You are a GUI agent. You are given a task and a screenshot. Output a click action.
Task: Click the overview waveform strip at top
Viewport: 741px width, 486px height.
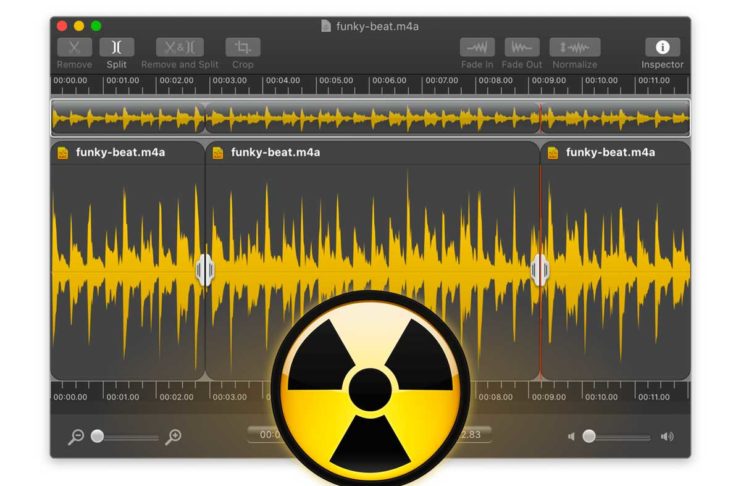[370, 118]
